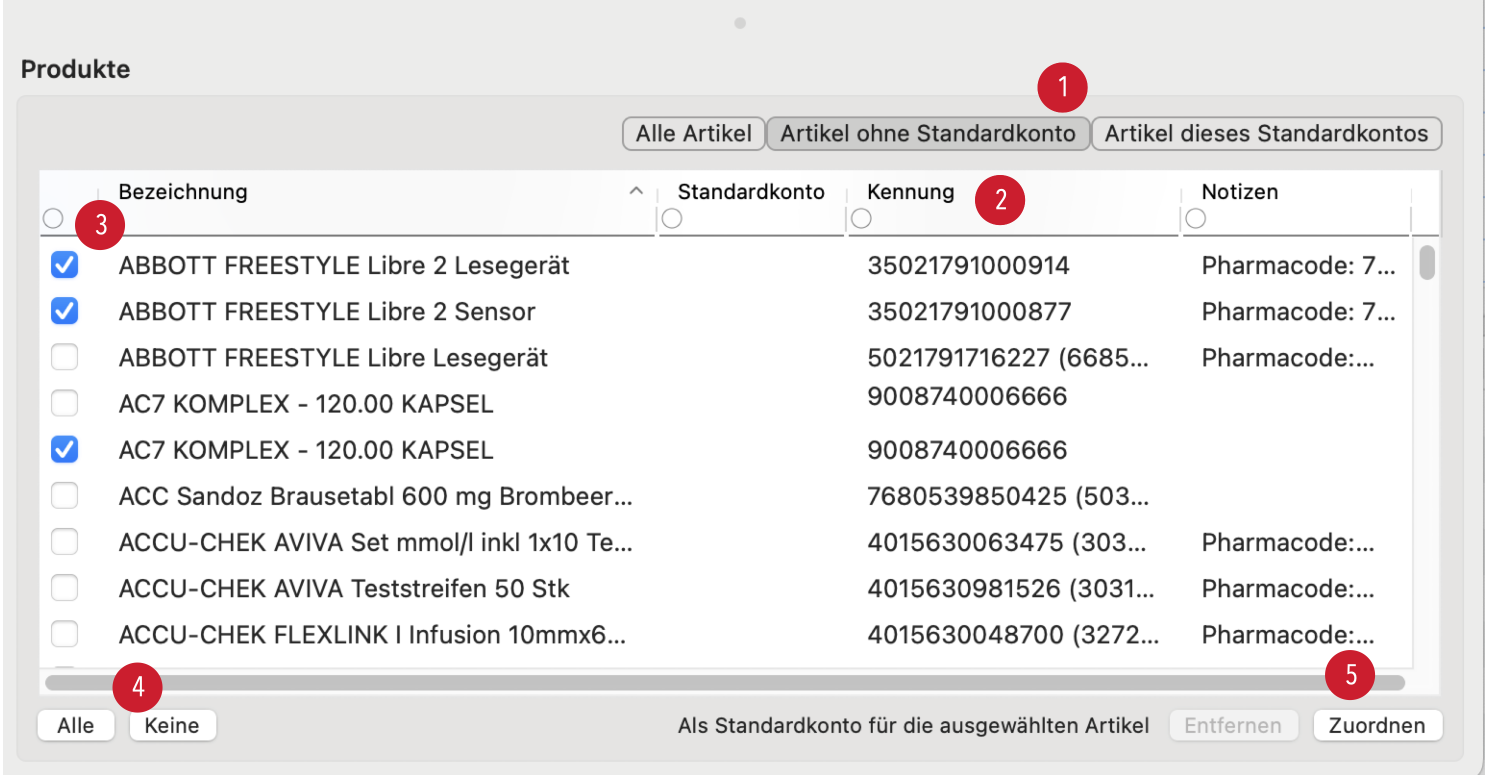This screenshot has width=1485, height=775.
Task: Select row ABBOTT FREESTYLE Libre Lesegerät
Action: [726, 357]
